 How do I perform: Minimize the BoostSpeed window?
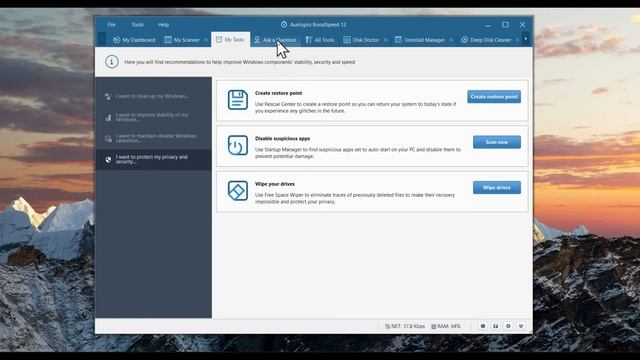488,25
